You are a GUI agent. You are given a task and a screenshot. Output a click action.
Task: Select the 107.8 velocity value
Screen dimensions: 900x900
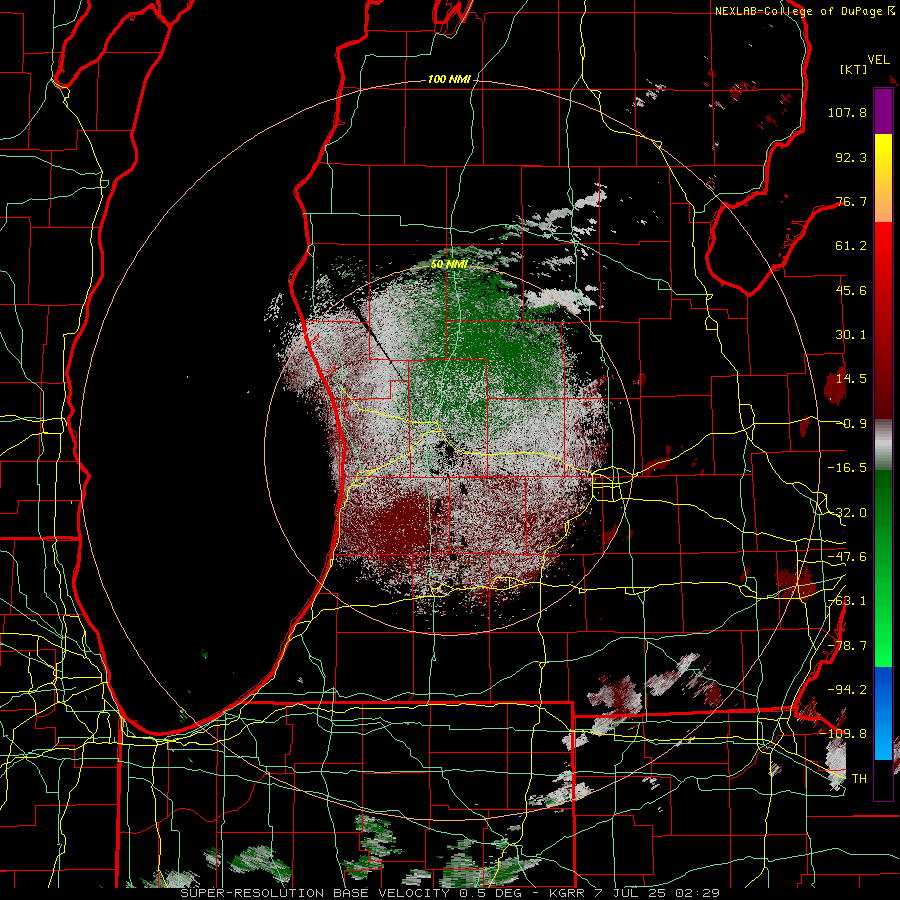[847, 112]
